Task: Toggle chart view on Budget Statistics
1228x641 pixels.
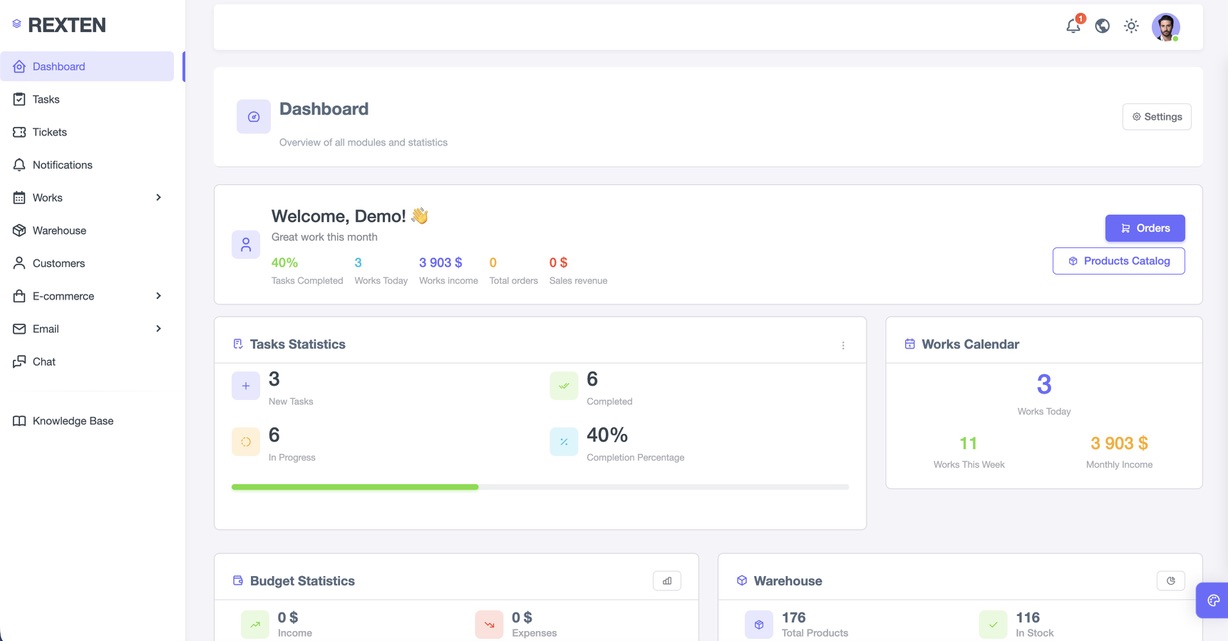Action: coord(667,580)
